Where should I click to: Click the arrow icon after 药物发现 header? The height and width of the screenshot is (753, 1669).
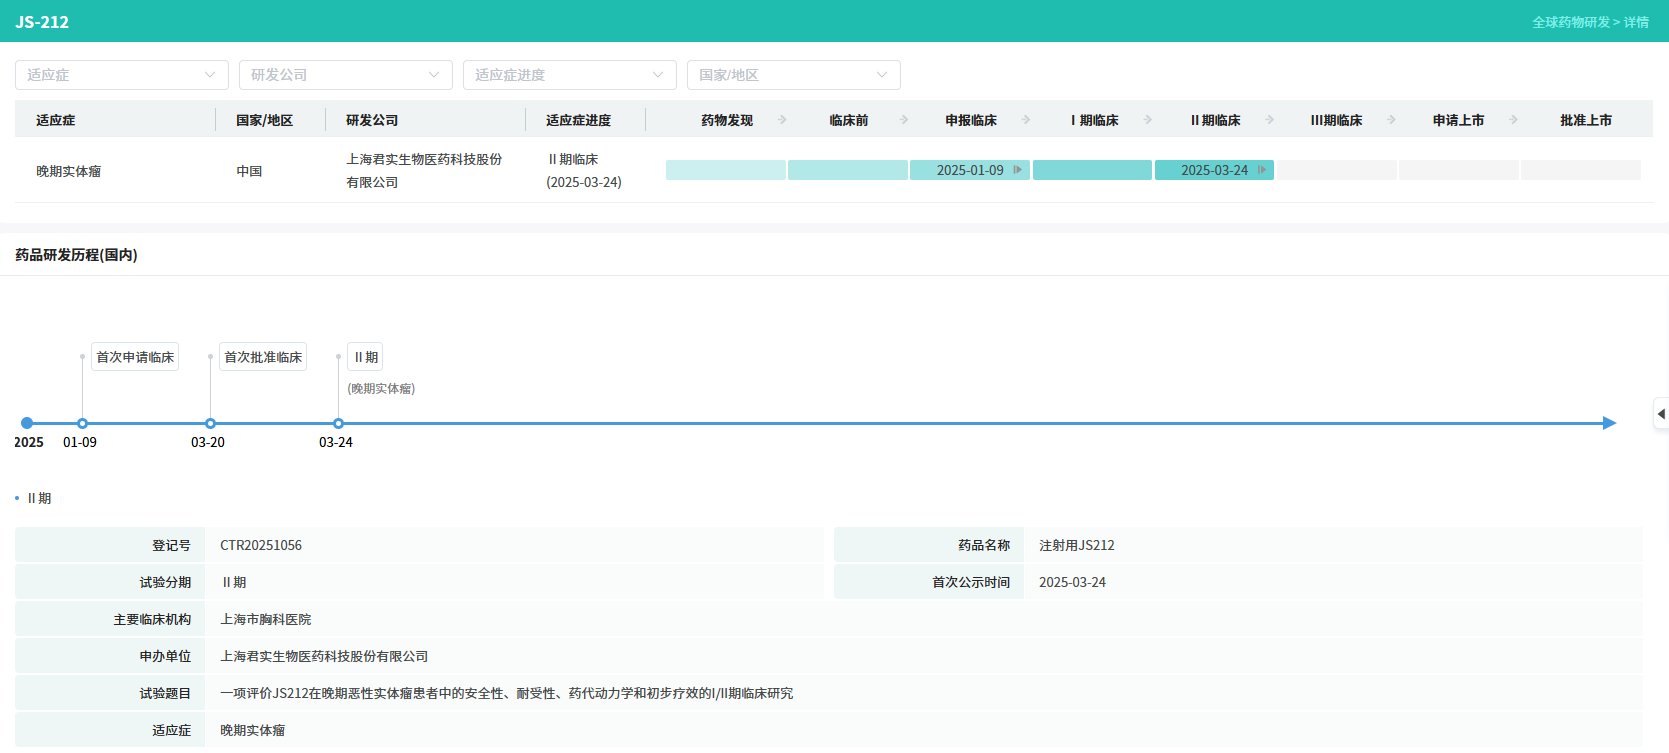(x=782, y=120)
